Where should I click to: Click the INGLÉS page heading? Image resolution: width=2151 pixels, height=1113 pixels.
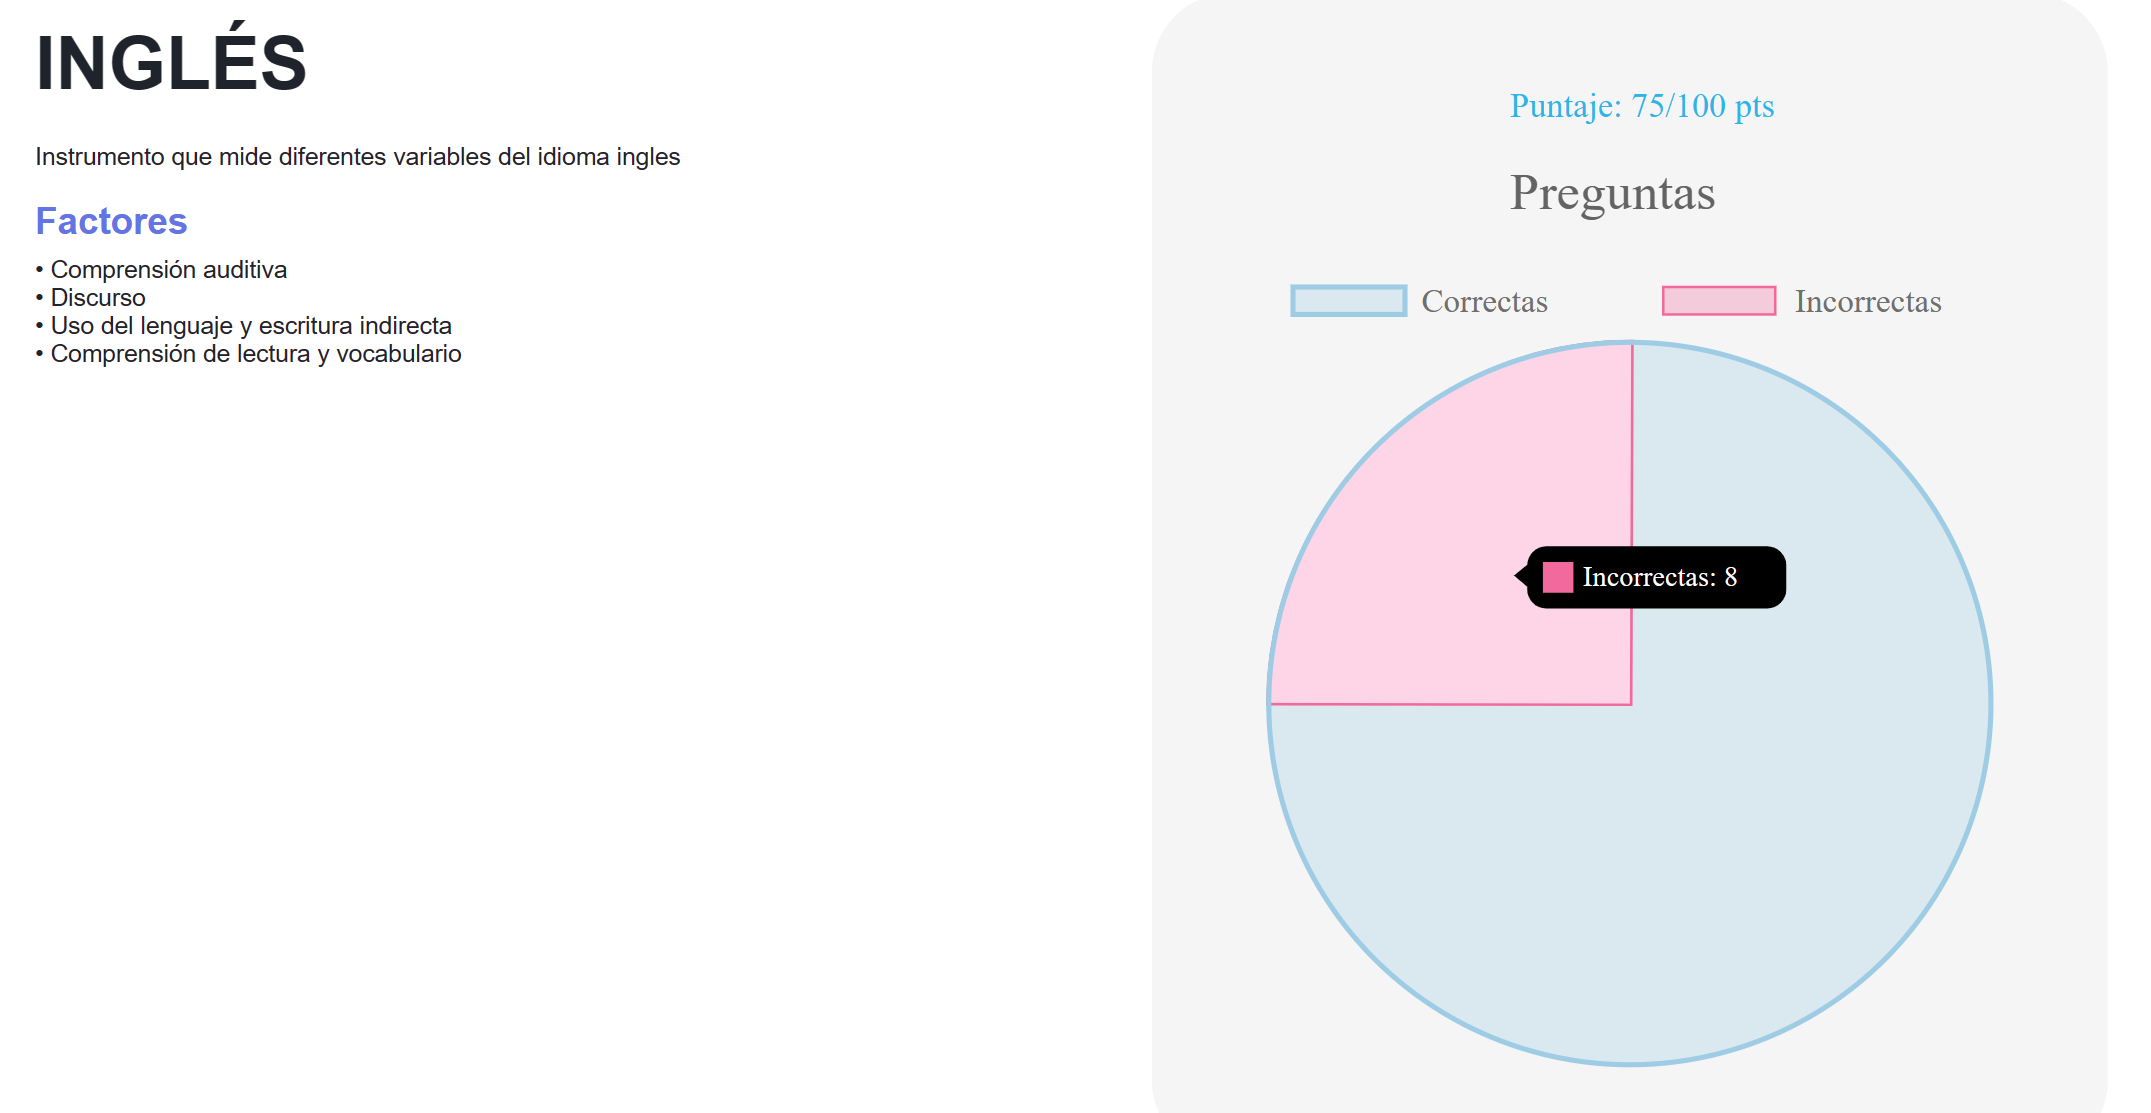point(171,63)
